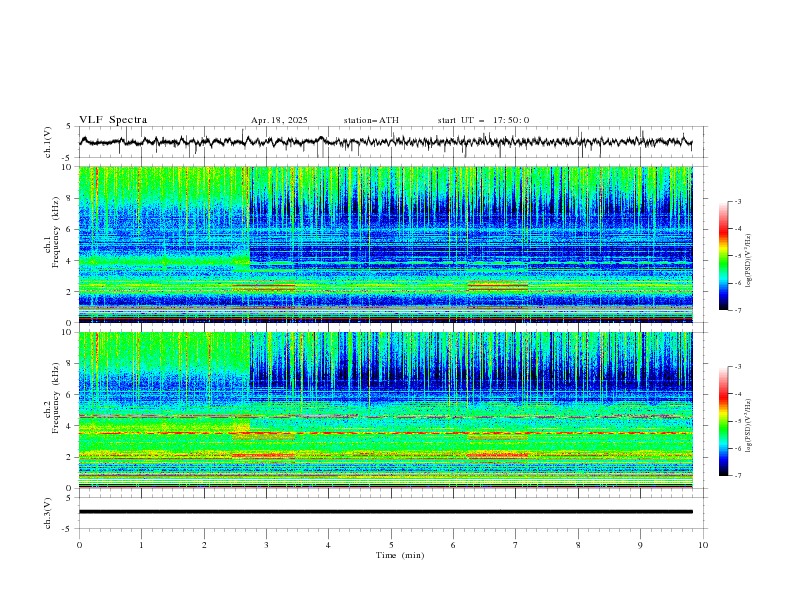Click inside the ch.2 spectrogram panel
The image size is (792, 612).
tap(386, 410)
